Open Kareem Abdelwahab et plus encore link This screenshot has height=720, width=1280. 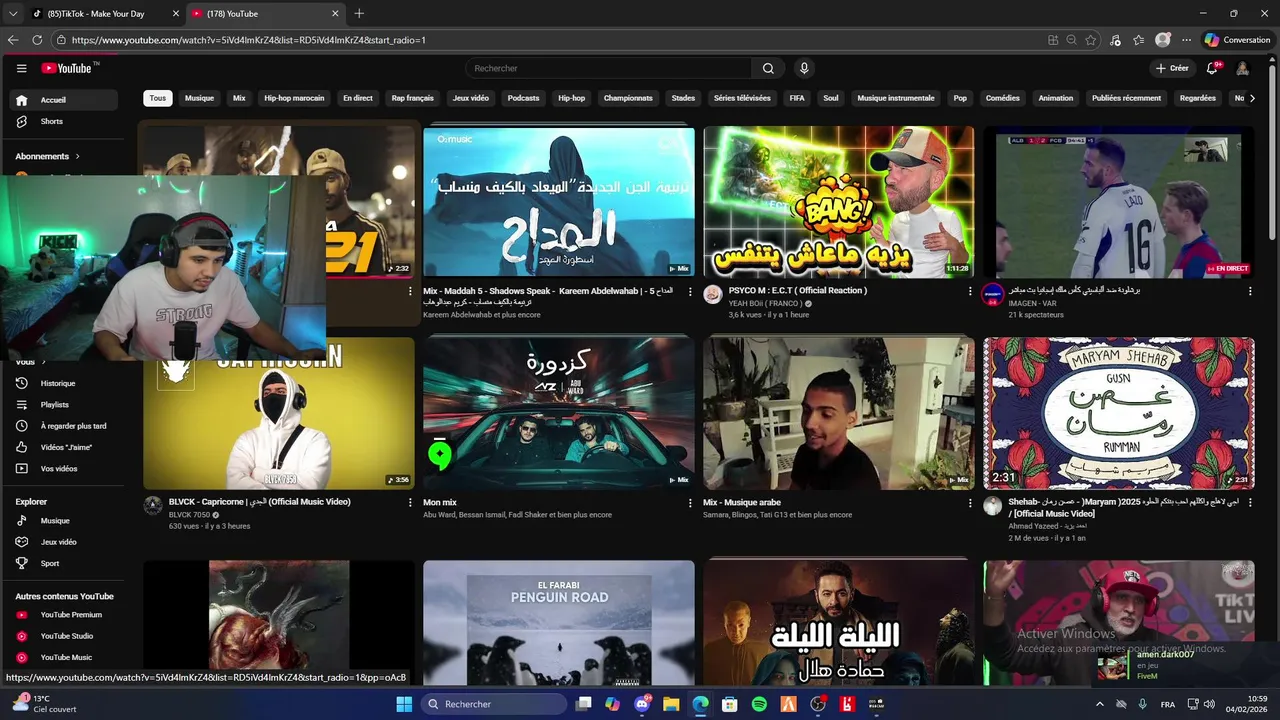tap(481, 314)
